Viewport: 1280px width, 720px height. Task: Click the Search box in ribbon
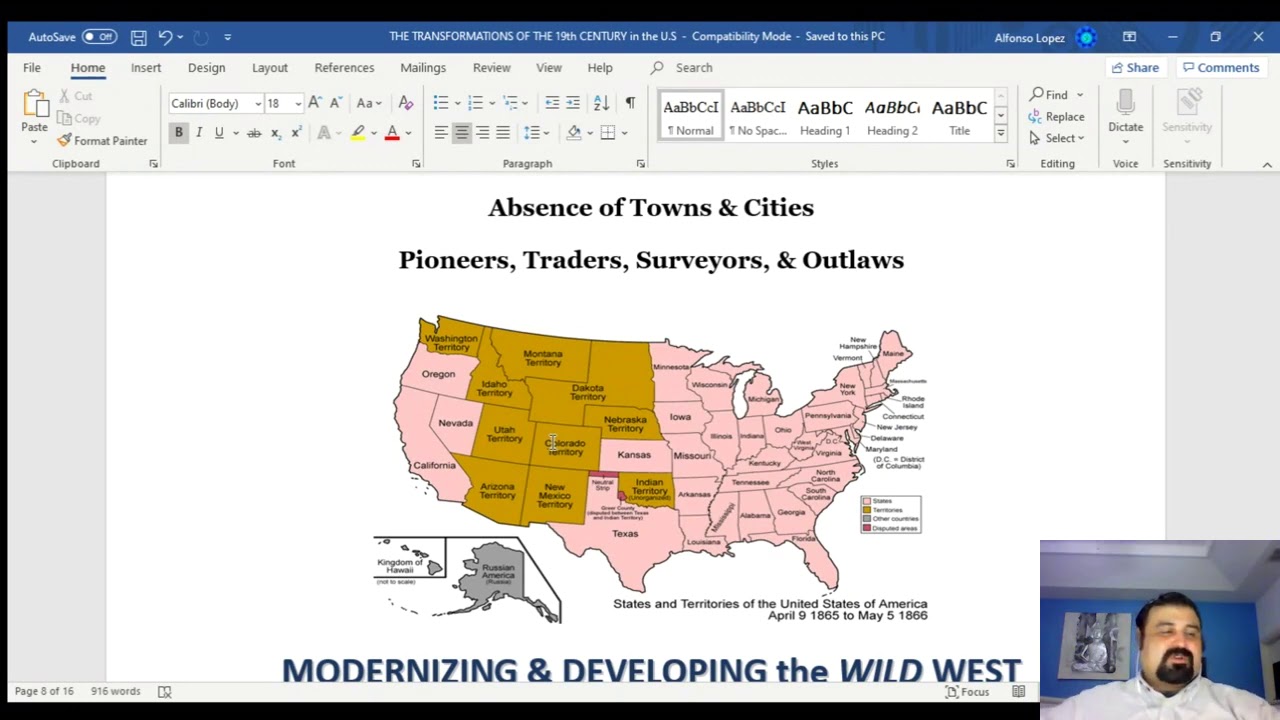pos(693,68)
